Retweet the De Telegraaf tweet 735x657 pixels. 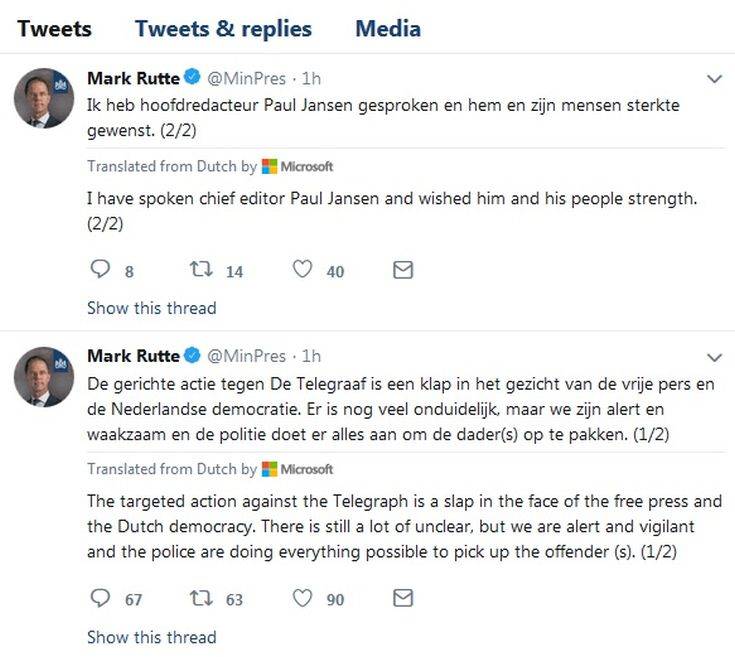(x=200, y=598)
